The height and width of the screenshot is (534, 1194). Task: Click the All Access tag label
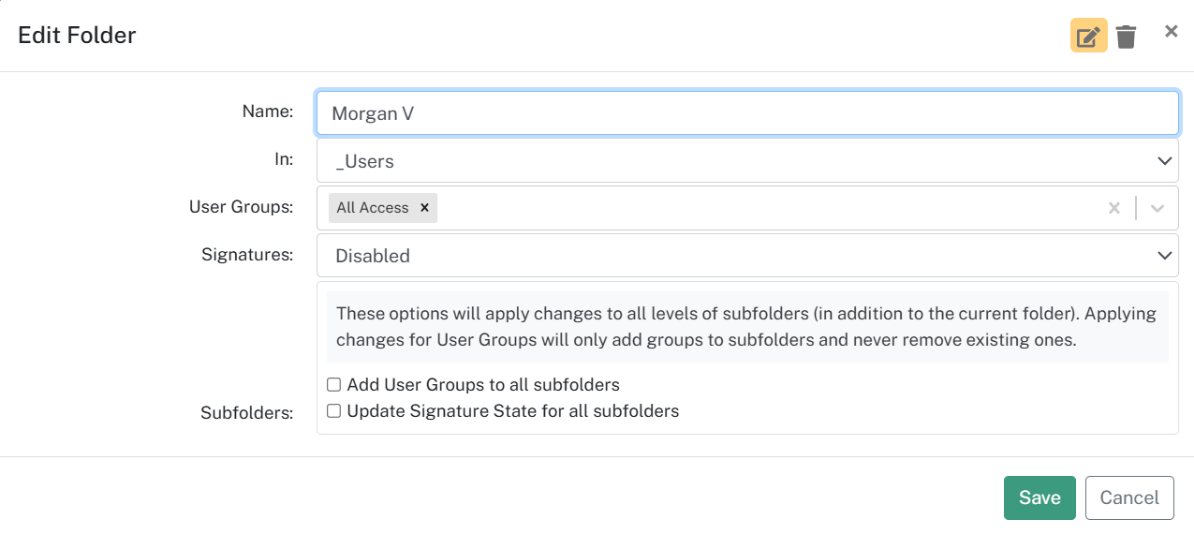click(372, 208)
